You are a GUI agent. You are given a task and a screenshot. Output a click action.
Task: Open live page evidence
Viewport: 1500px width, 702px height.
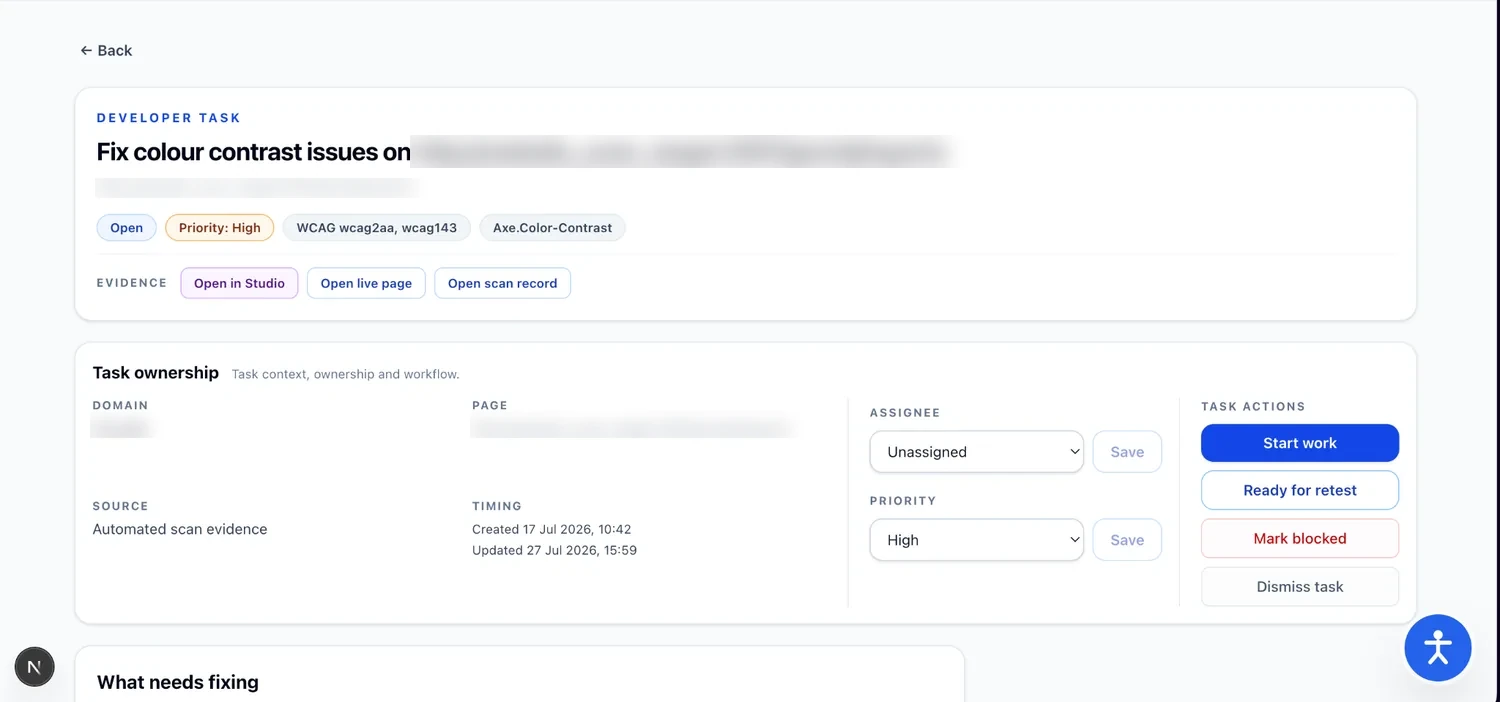coord(366,283)
